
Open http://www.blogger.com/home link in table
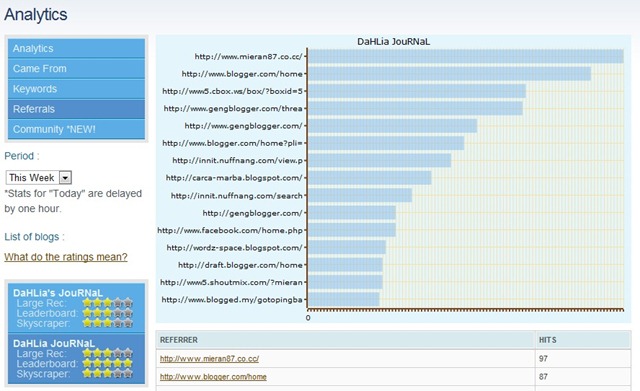(213, 377)
